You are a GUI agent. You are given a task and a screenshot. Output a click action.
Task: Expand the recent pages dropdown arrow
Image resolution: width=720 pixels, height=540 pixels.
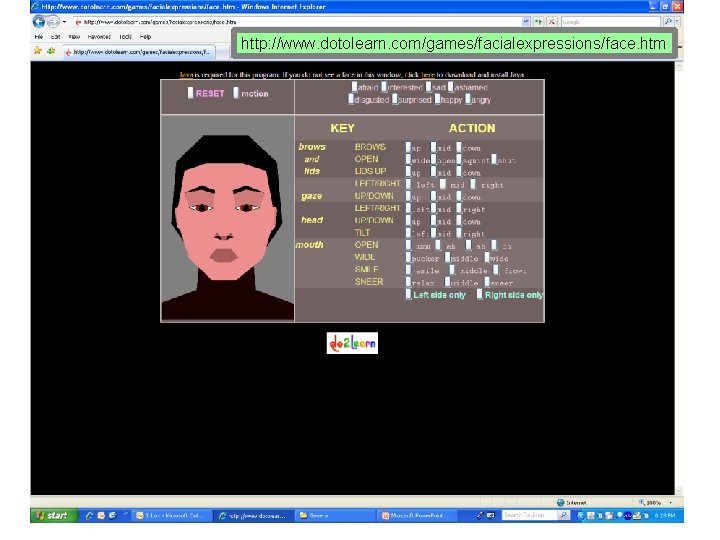[x=64, y=22]
